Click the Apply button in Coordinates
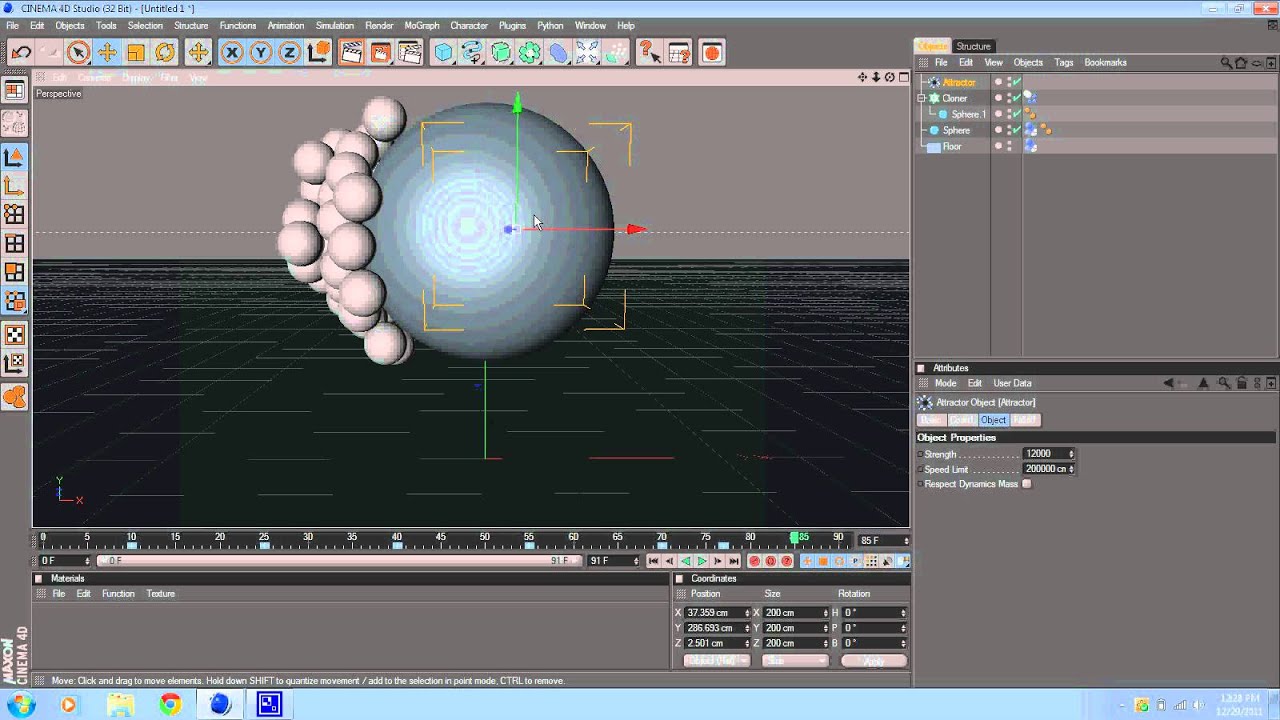 (x=873, y=661)
